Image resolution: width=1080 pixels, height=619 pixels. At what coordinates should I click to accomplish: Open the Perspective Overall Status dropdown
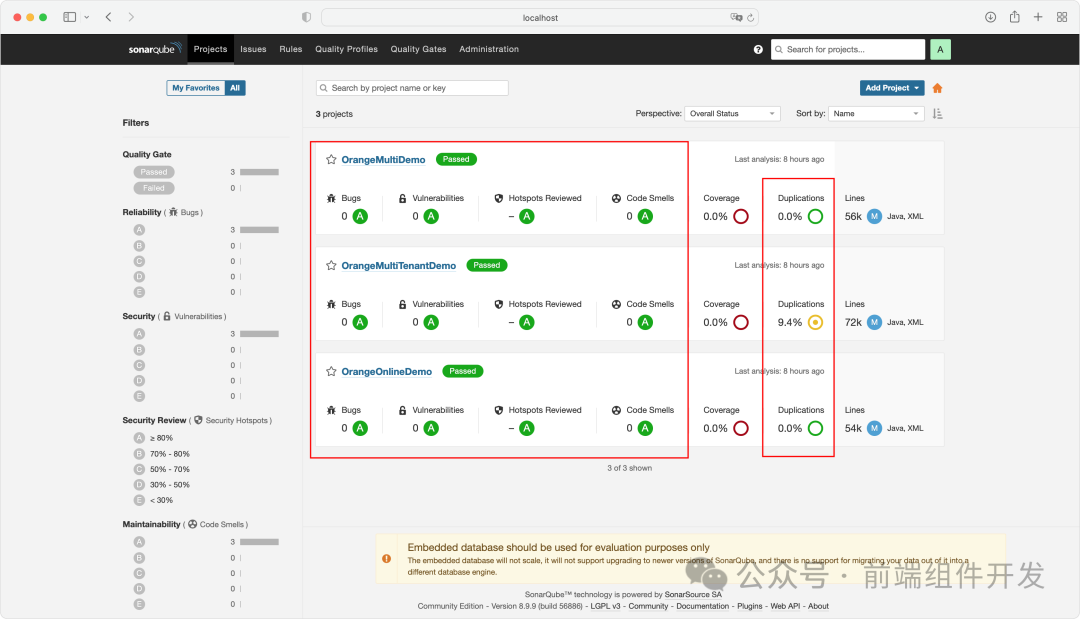pyautogui.click(x=732, y=114)
